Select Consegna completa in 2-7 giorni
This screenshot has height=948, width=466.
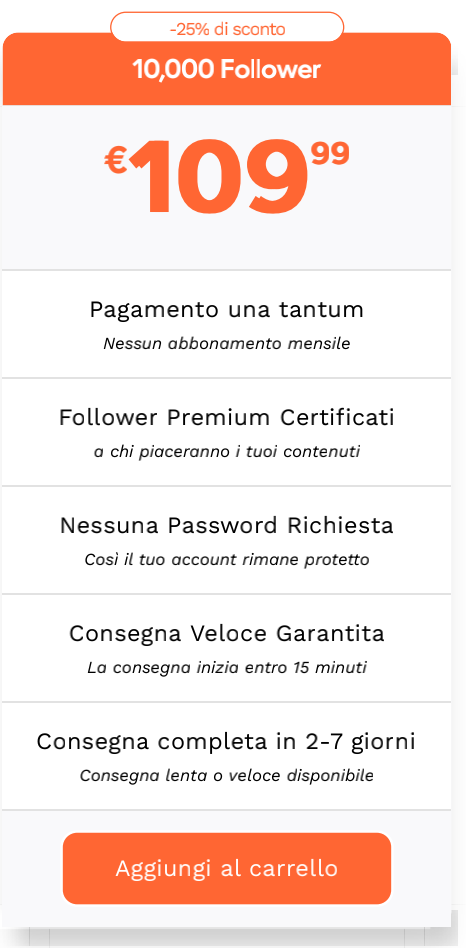click(227, 742)
